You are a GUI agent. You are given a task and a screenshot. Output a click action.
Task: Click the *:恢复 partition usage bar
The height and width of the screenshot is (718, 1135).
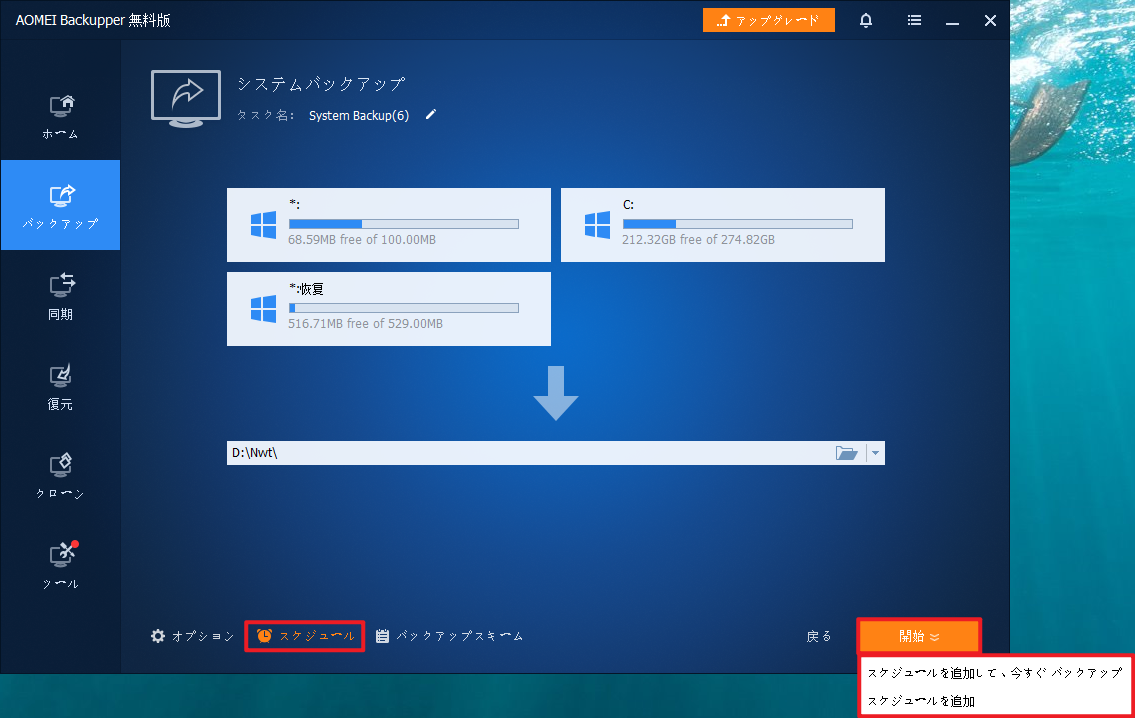(x=404, y=308)
